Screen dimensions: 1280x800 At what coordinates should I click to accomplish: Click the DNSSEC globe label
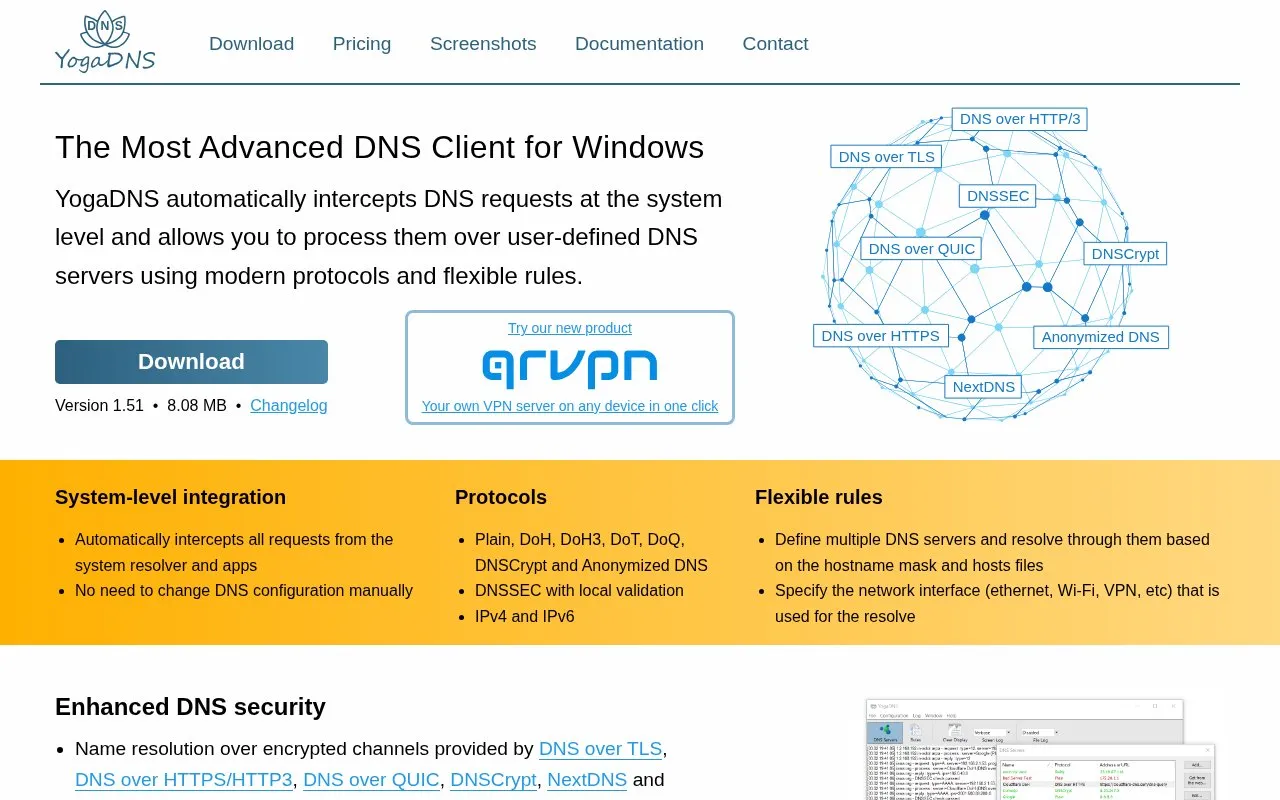[x=998, y=196]
